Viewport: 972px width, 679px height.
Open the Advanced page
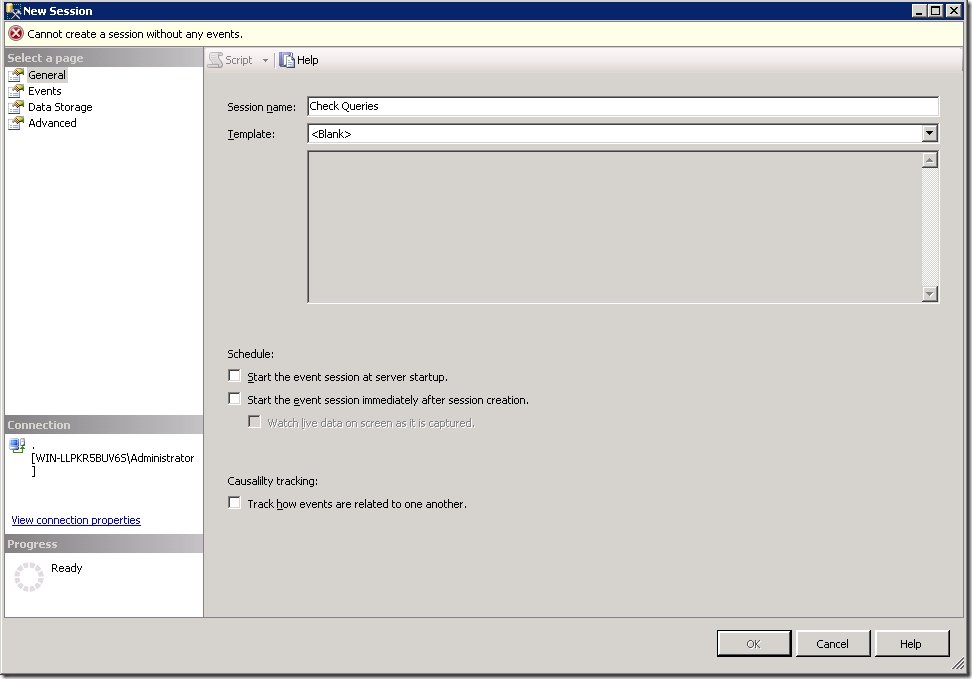(x=52, y=123)
